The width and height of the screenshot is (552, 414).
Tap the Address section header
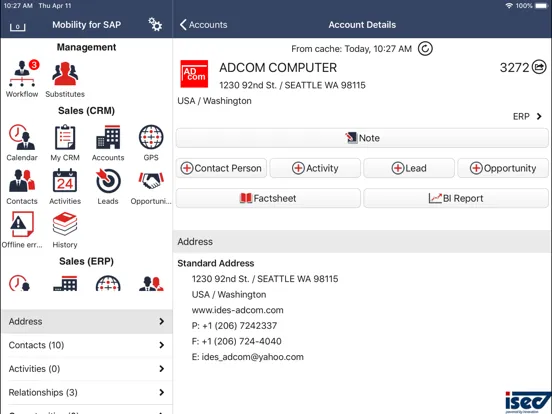362,242
